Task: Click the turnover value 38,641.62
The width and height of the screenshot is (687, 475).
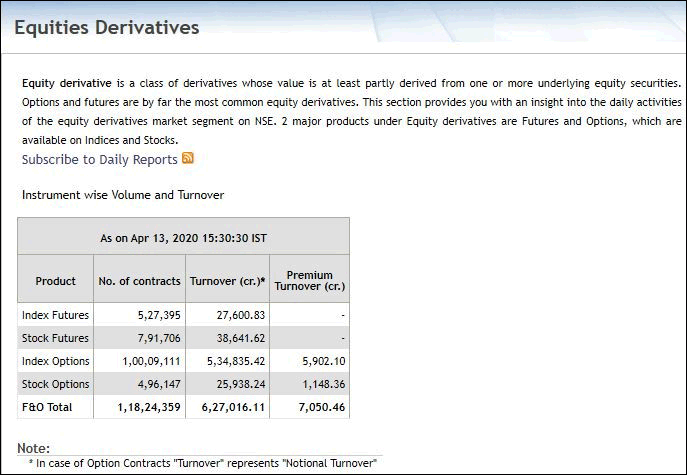Action: [x=241, y=338]
